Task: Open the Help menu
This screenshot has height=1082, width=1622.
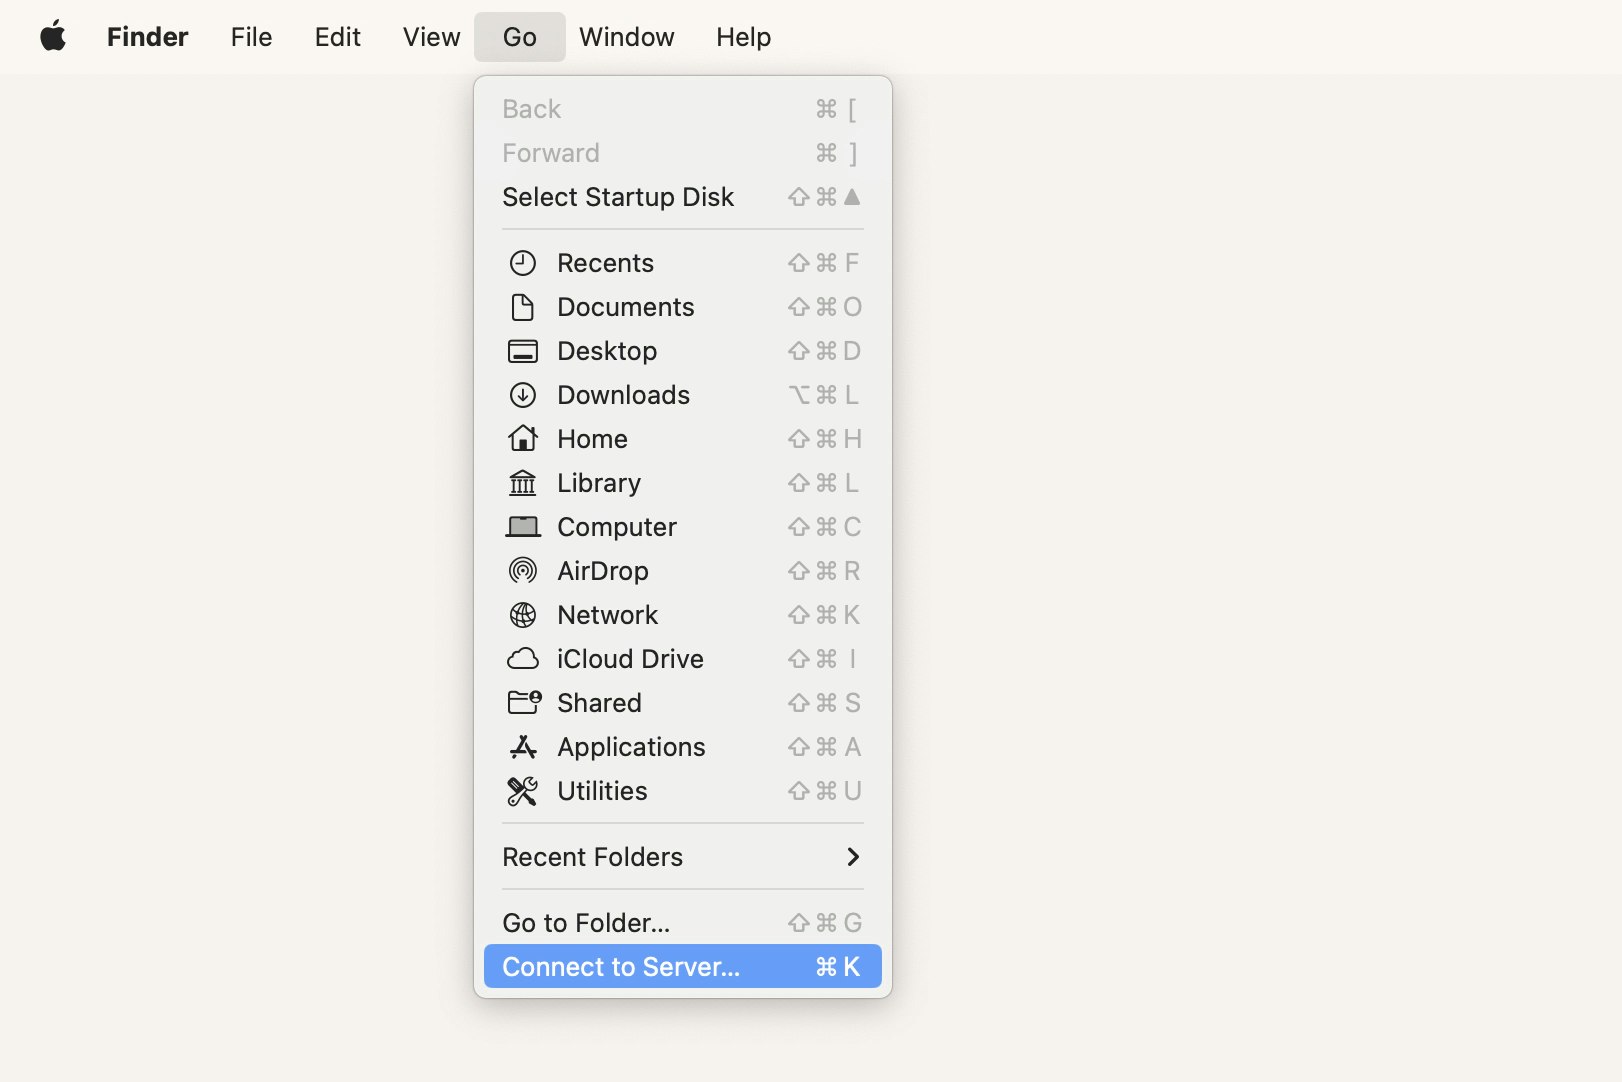Action: pyautogui.click(x=743, y=37)
